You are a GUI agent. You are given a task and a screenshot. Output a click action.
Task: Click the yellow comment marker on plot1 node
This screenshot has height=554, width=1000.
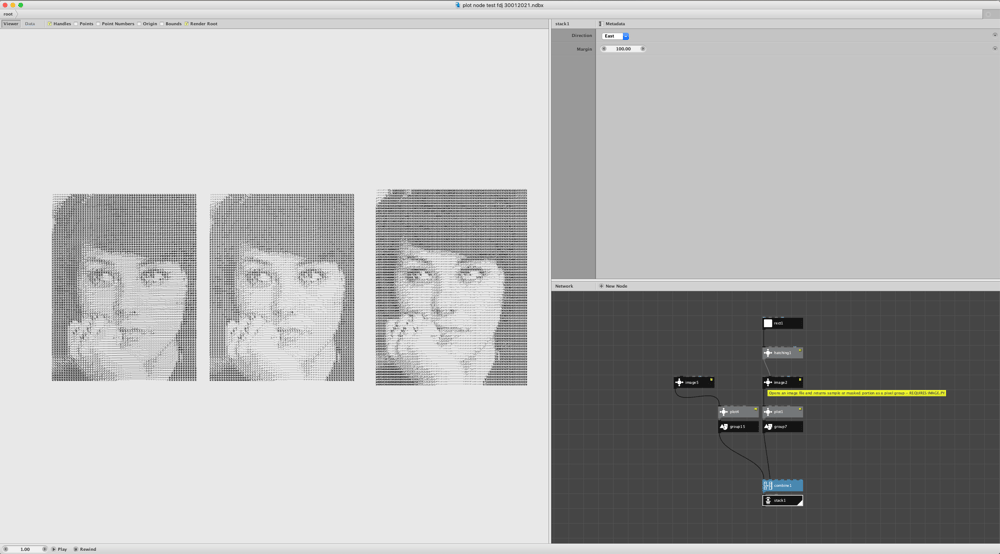(x=800, y=409)
